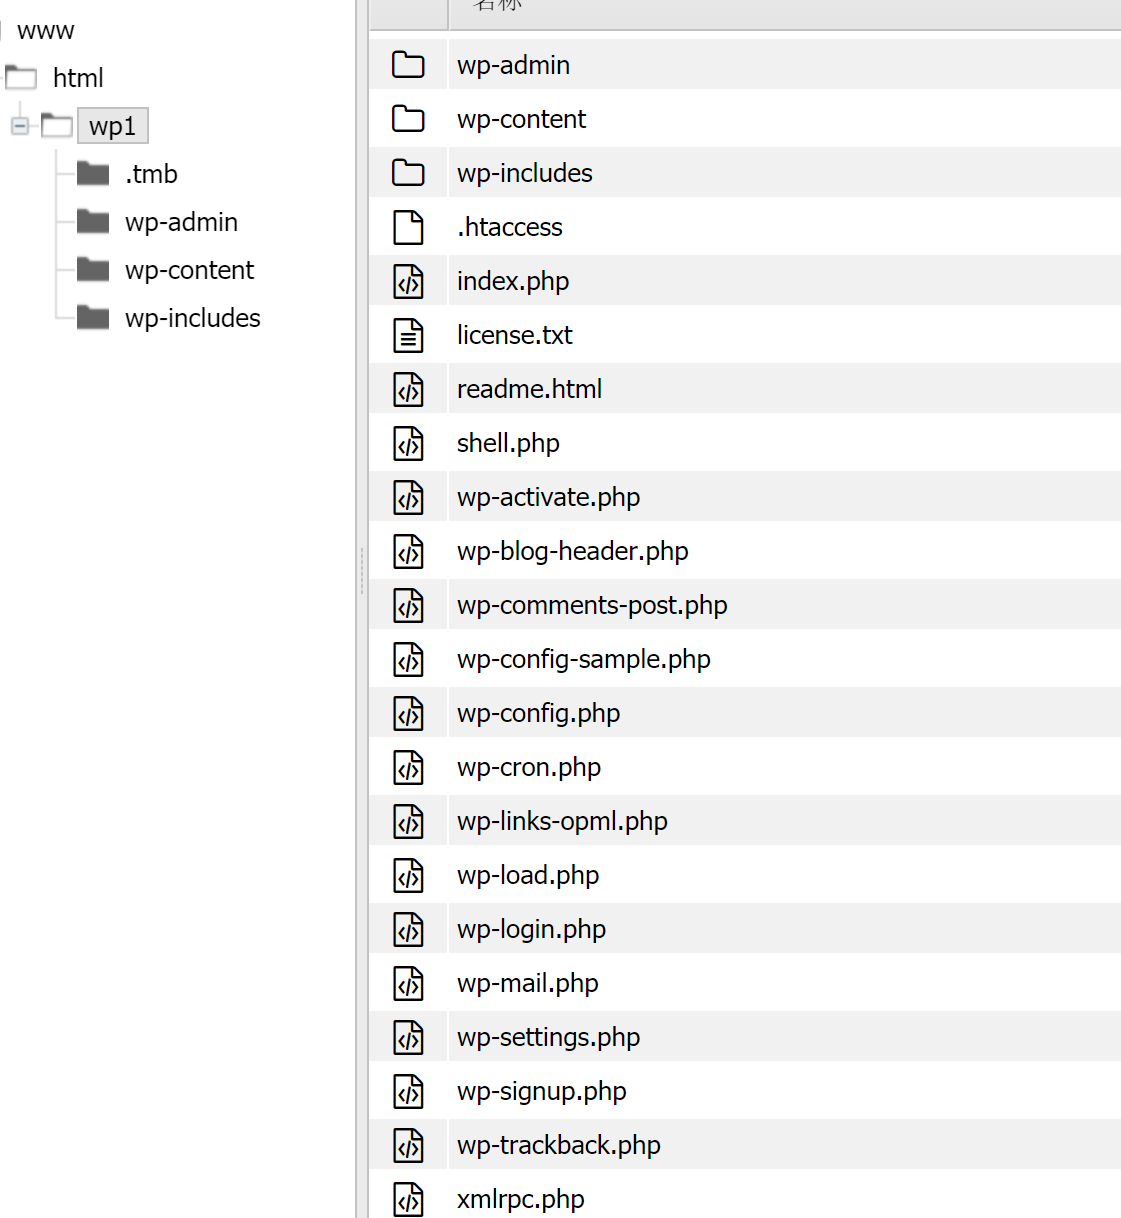
Task: Select the wp-mail.php file name
Action: tap(528, 983)
